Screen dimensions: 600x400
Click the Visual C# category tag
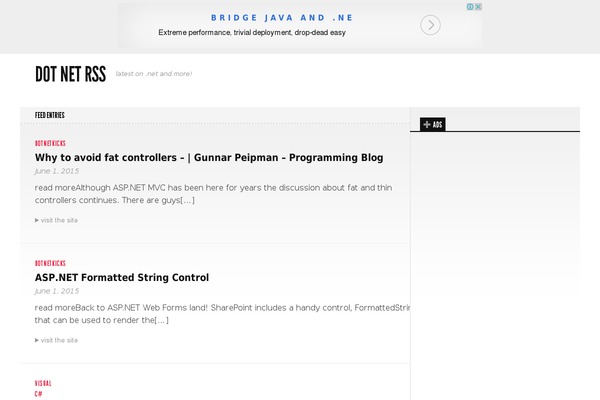click(x=43, y=389)
